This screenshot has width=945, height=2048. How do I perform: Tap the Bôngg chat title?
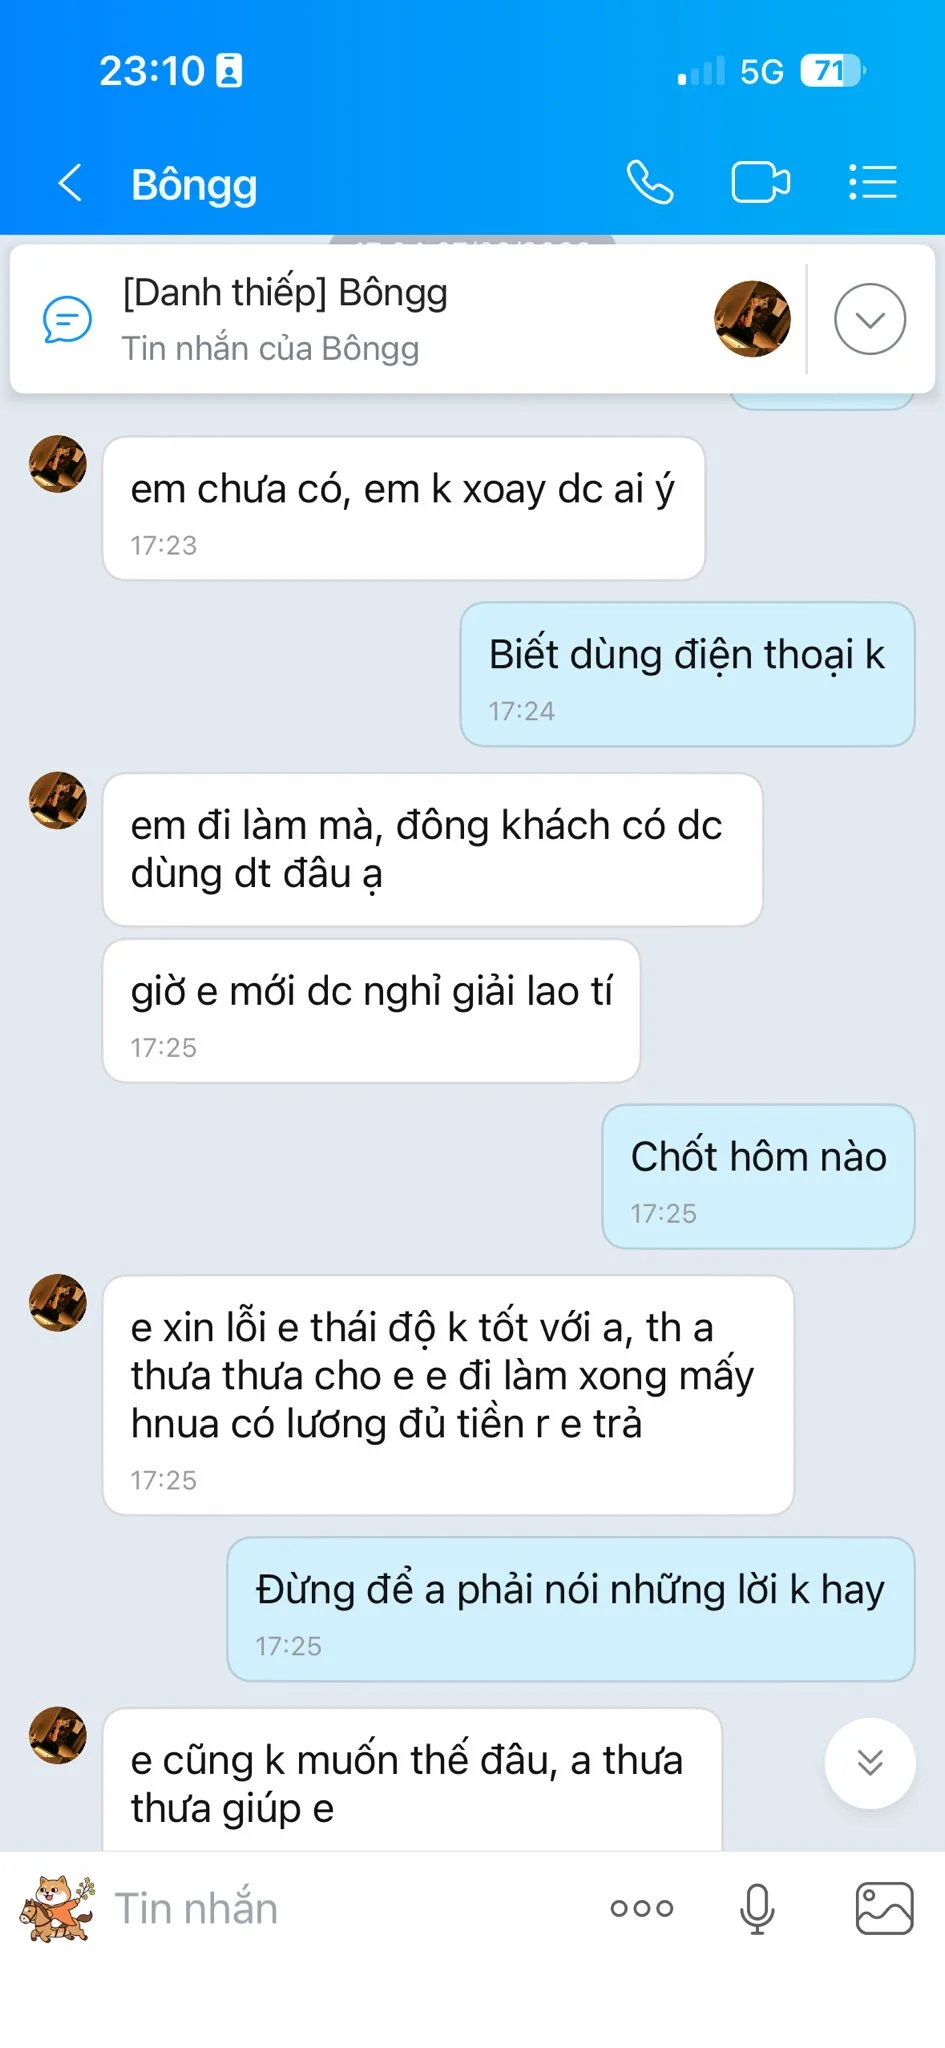pyautogui.click(x=194, y=185)
